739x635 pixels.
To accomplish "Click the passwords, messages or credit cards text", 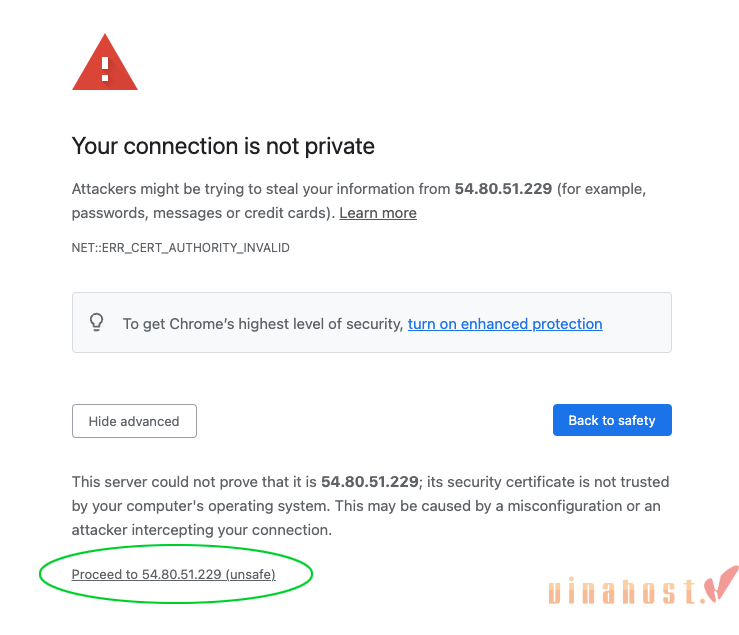I will point(203,213).
